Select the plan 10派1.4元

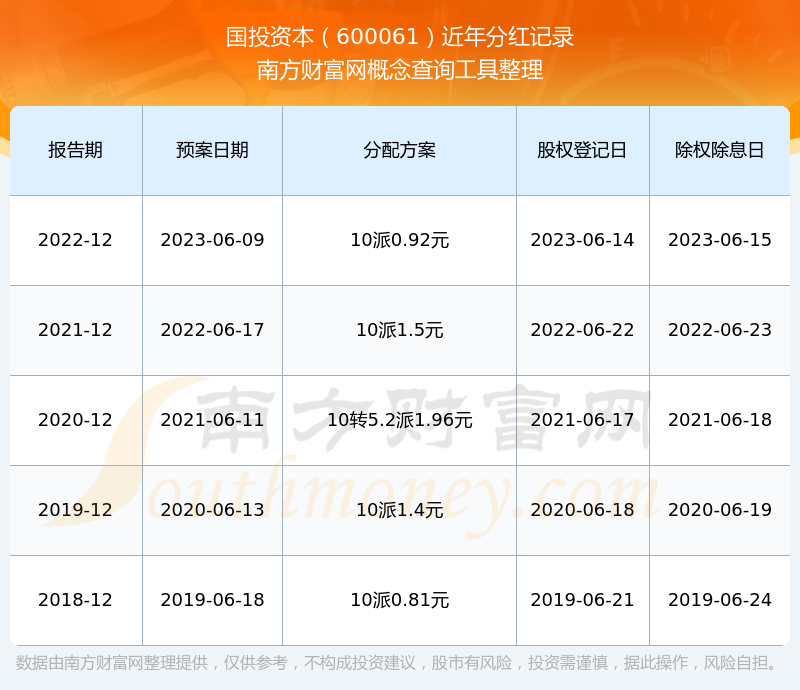click(x=399, y=509)
